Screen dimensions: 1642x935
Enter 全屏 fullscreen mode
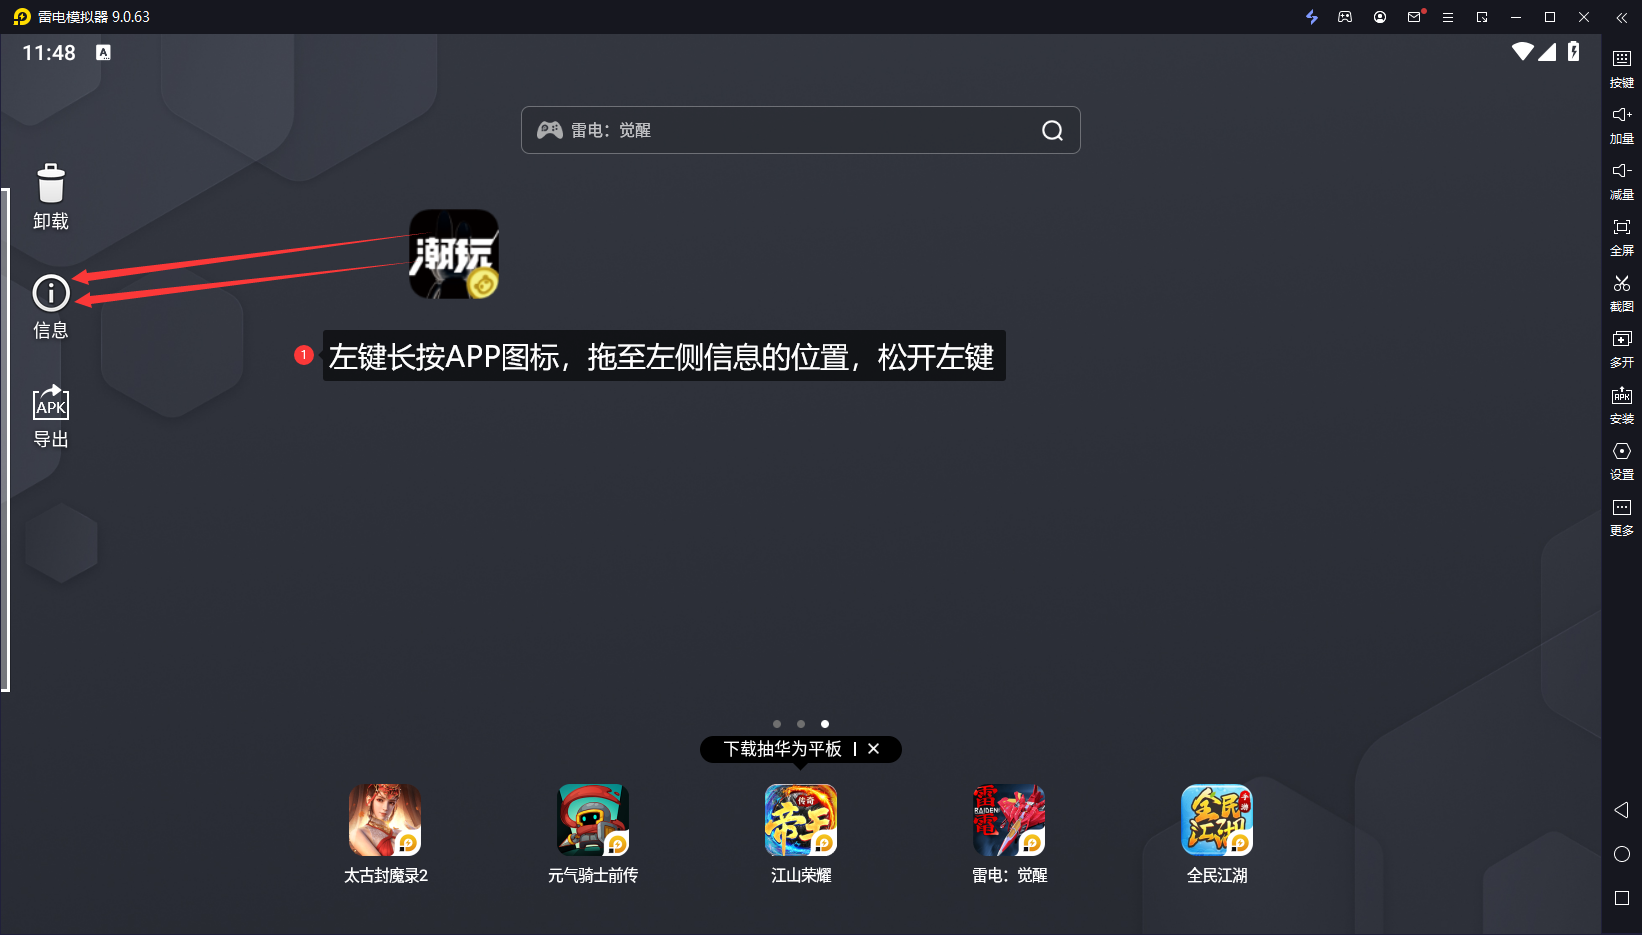[1622, 237]
